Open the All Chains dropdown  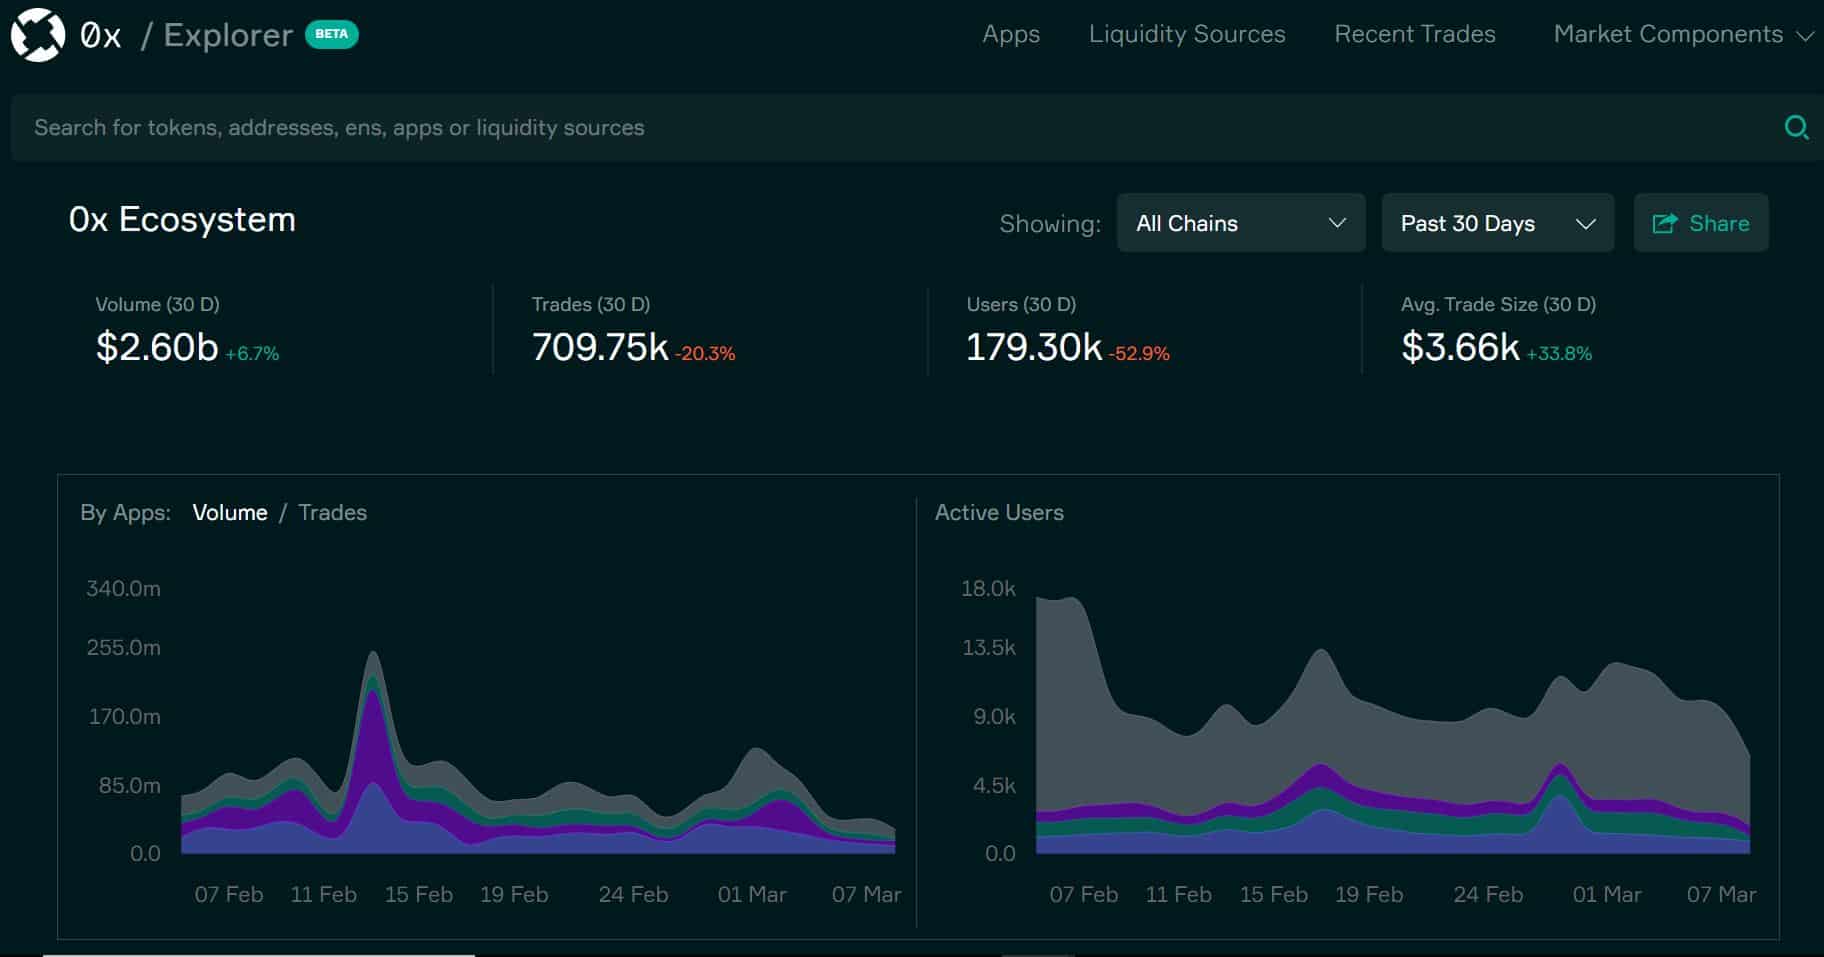(1240, 223)
